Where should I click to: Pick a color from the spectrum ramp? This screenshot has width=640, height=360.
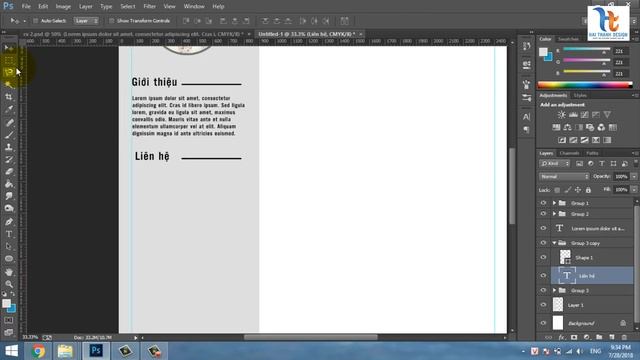585,85
